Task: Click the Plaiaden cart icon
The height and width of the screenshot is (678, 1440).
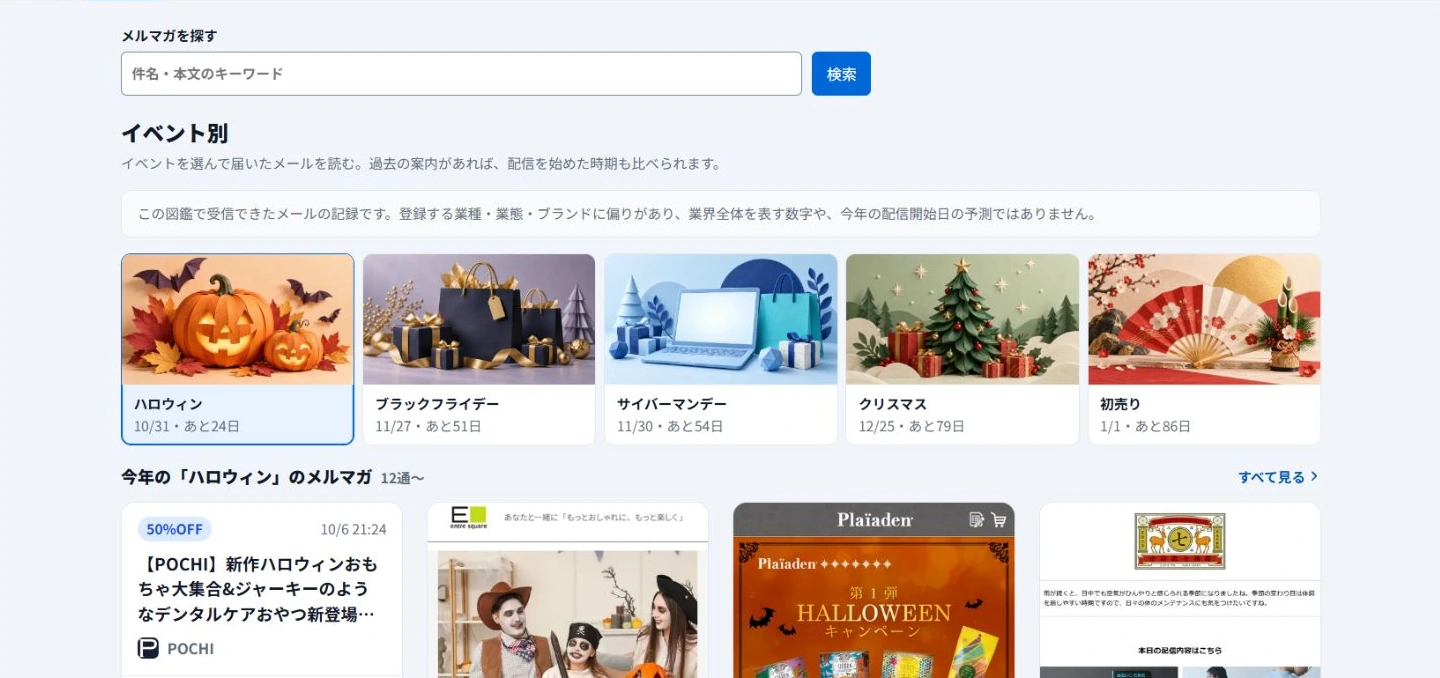Action: (x=998, y=520)
